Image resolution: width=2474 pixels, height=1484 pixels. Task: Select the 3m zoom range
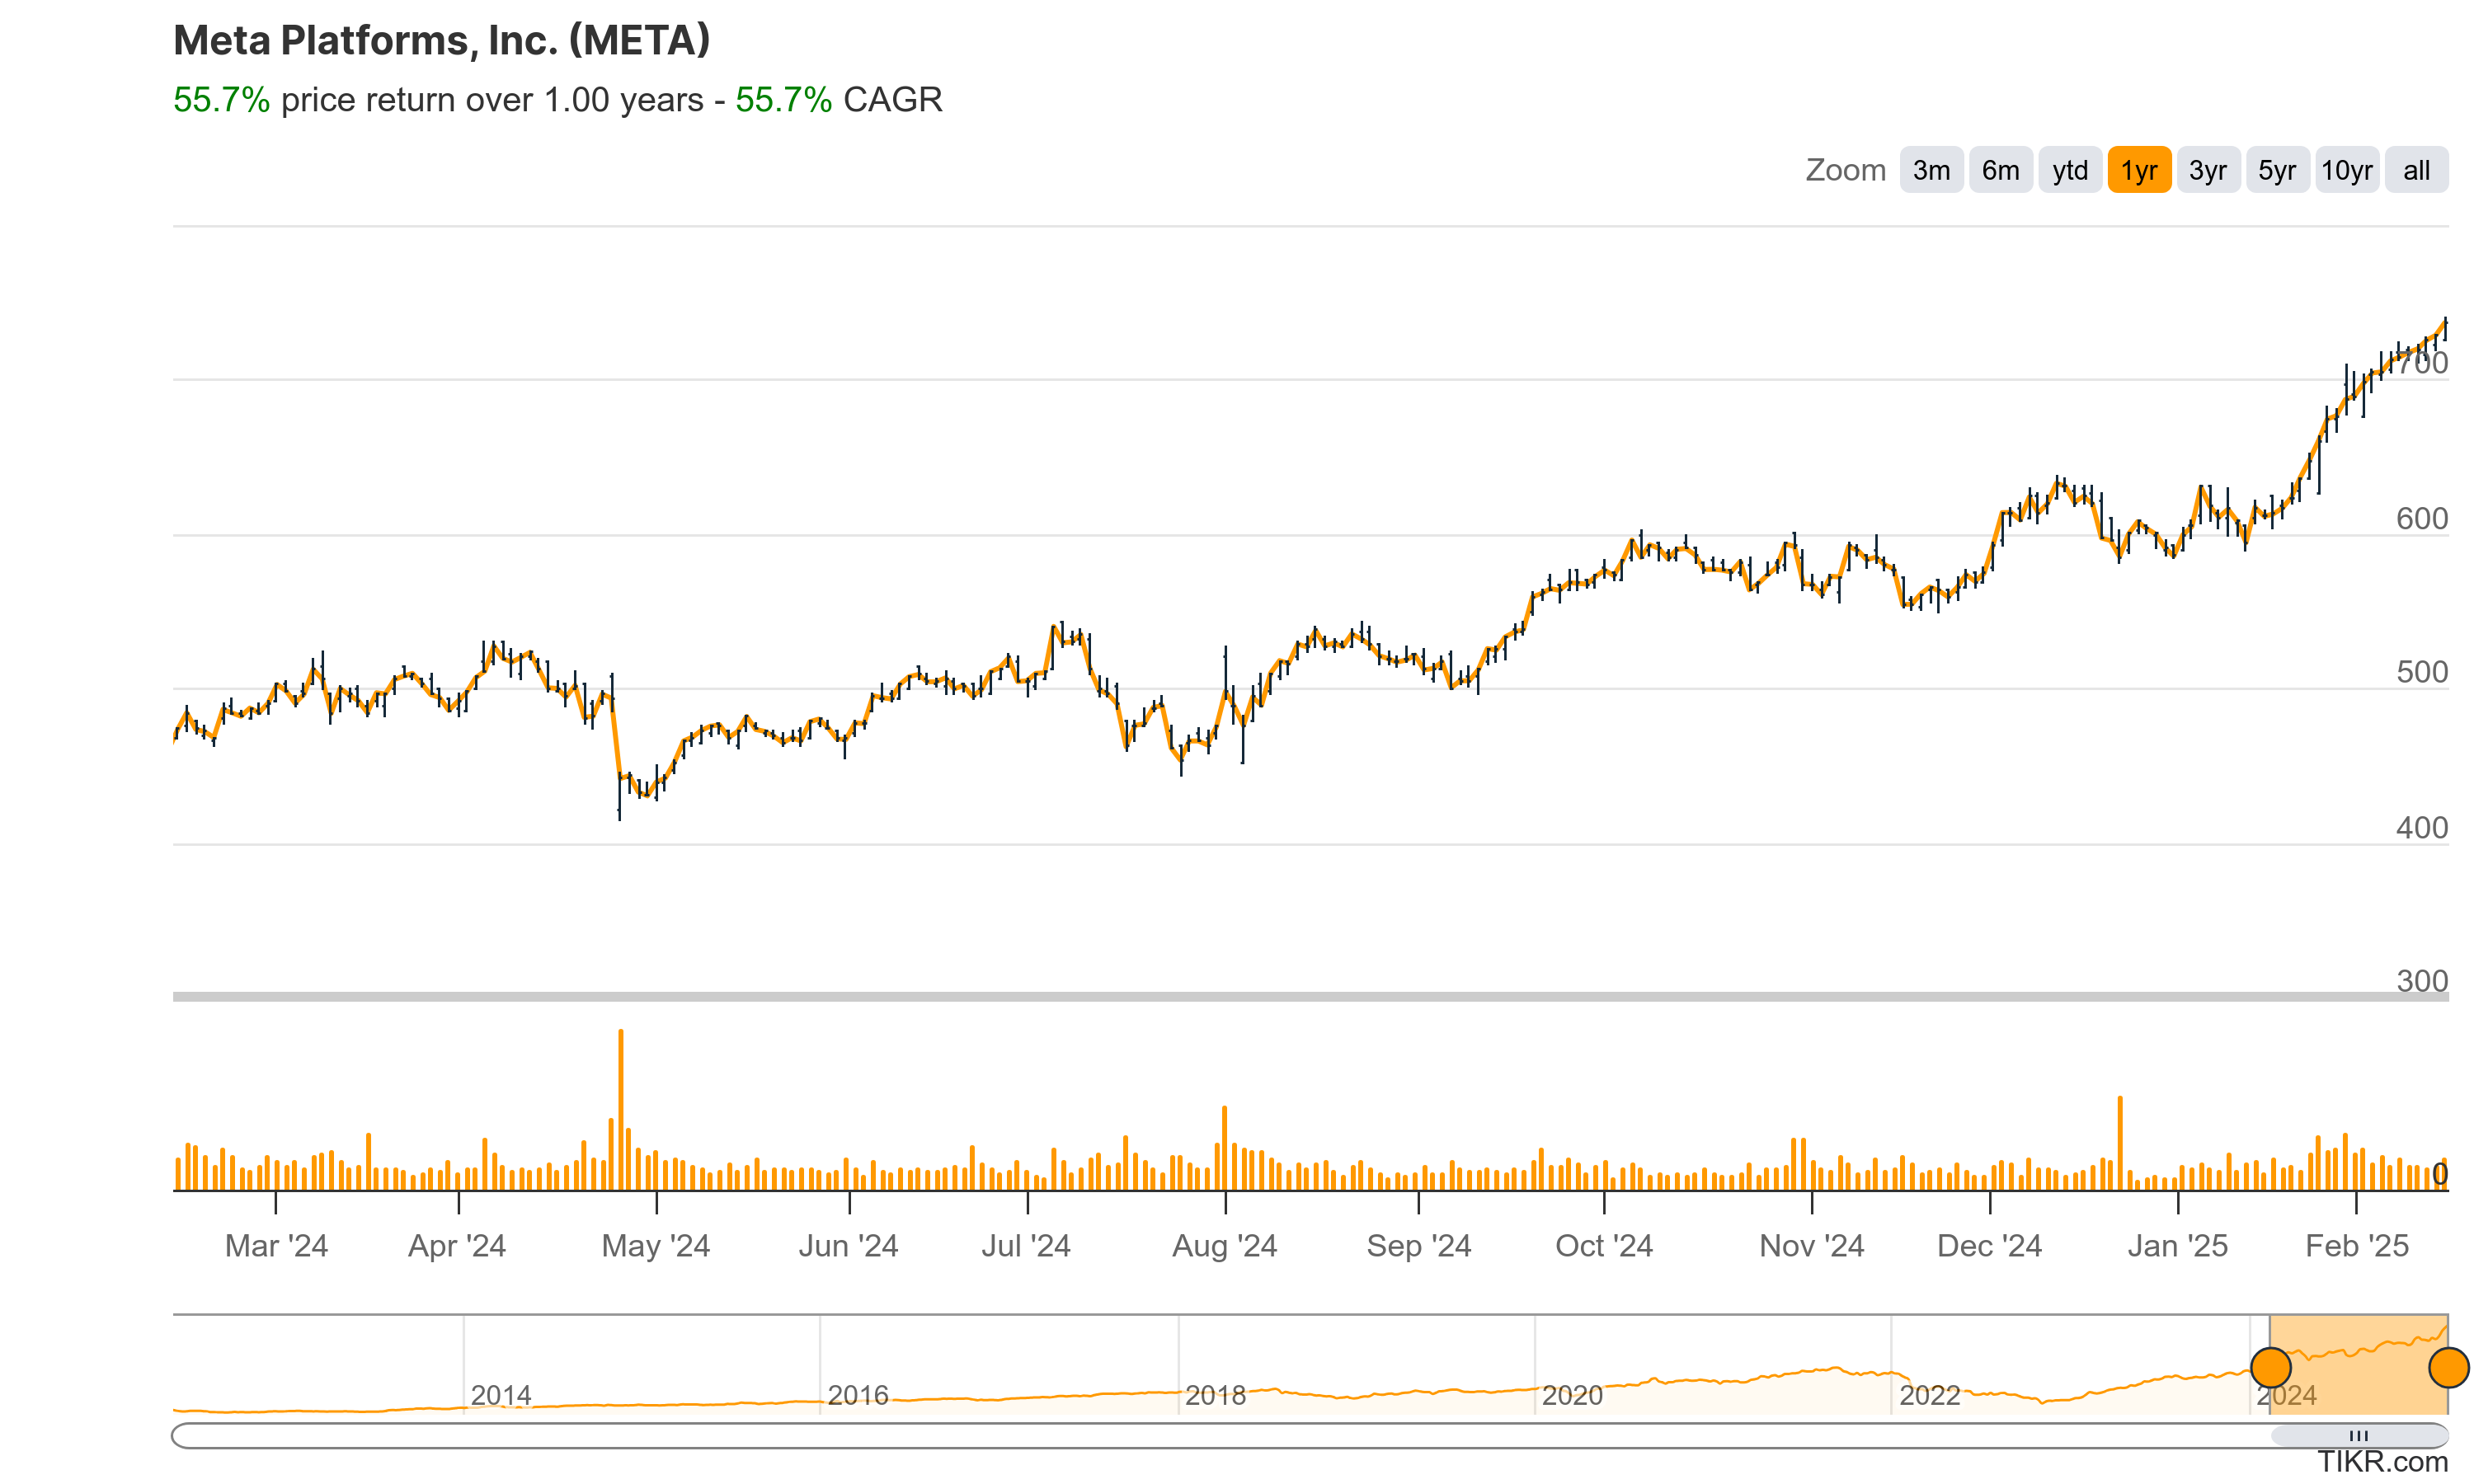pyautogui.click(x=1931, y=170)
